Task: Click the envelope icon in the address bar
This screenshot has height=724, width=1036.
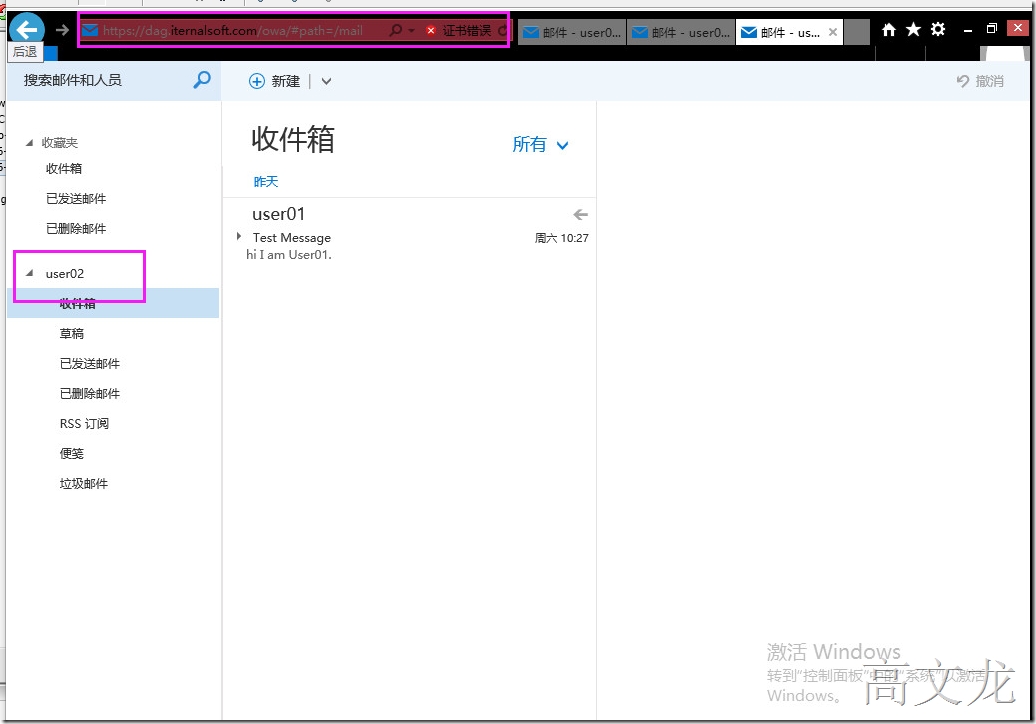Action: click(92, 29)
